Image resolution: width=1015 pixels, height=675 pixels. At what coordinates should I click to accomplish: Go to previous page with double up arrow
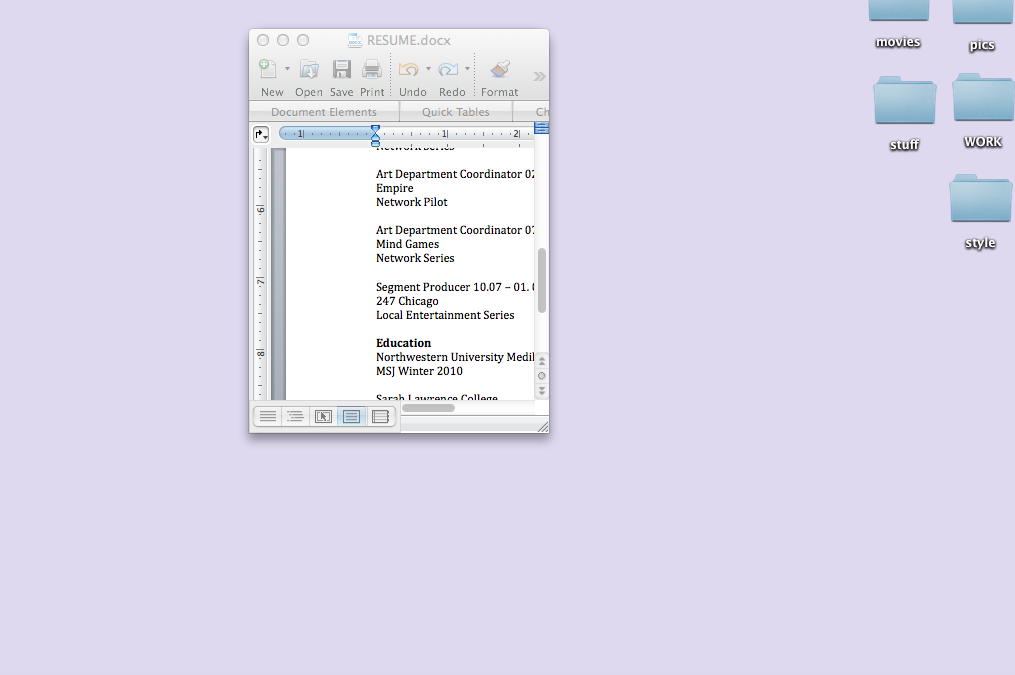pos(542,360)
